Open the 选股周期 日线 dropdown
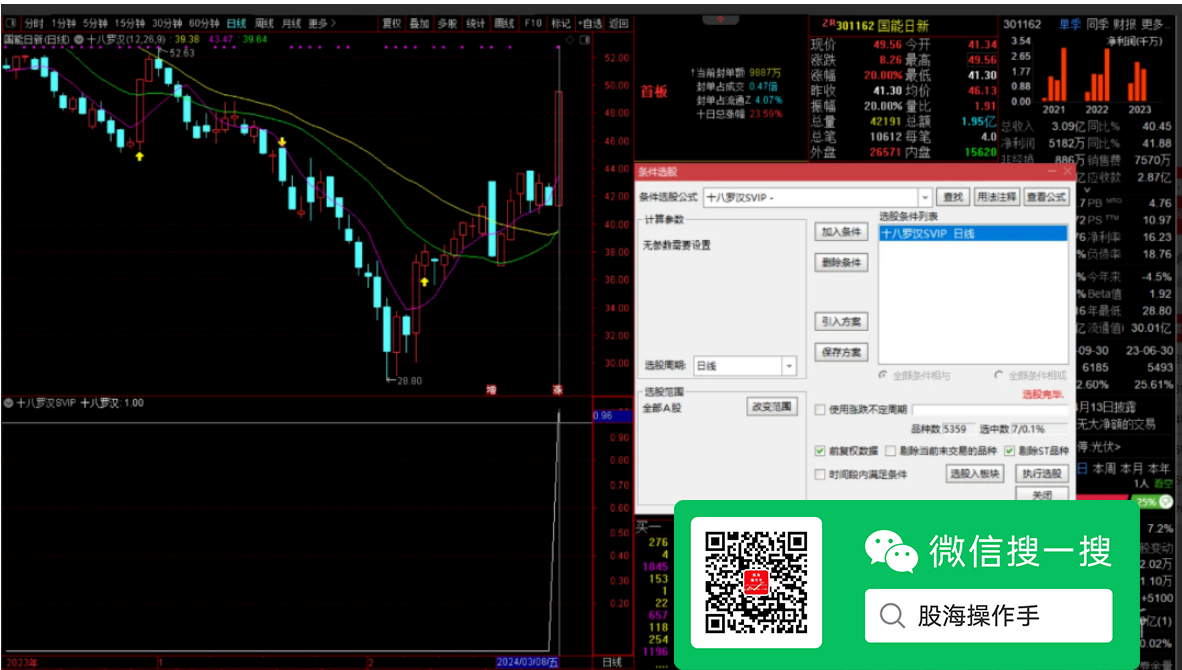Screen dimensions: 1182x670 (789, 366)
